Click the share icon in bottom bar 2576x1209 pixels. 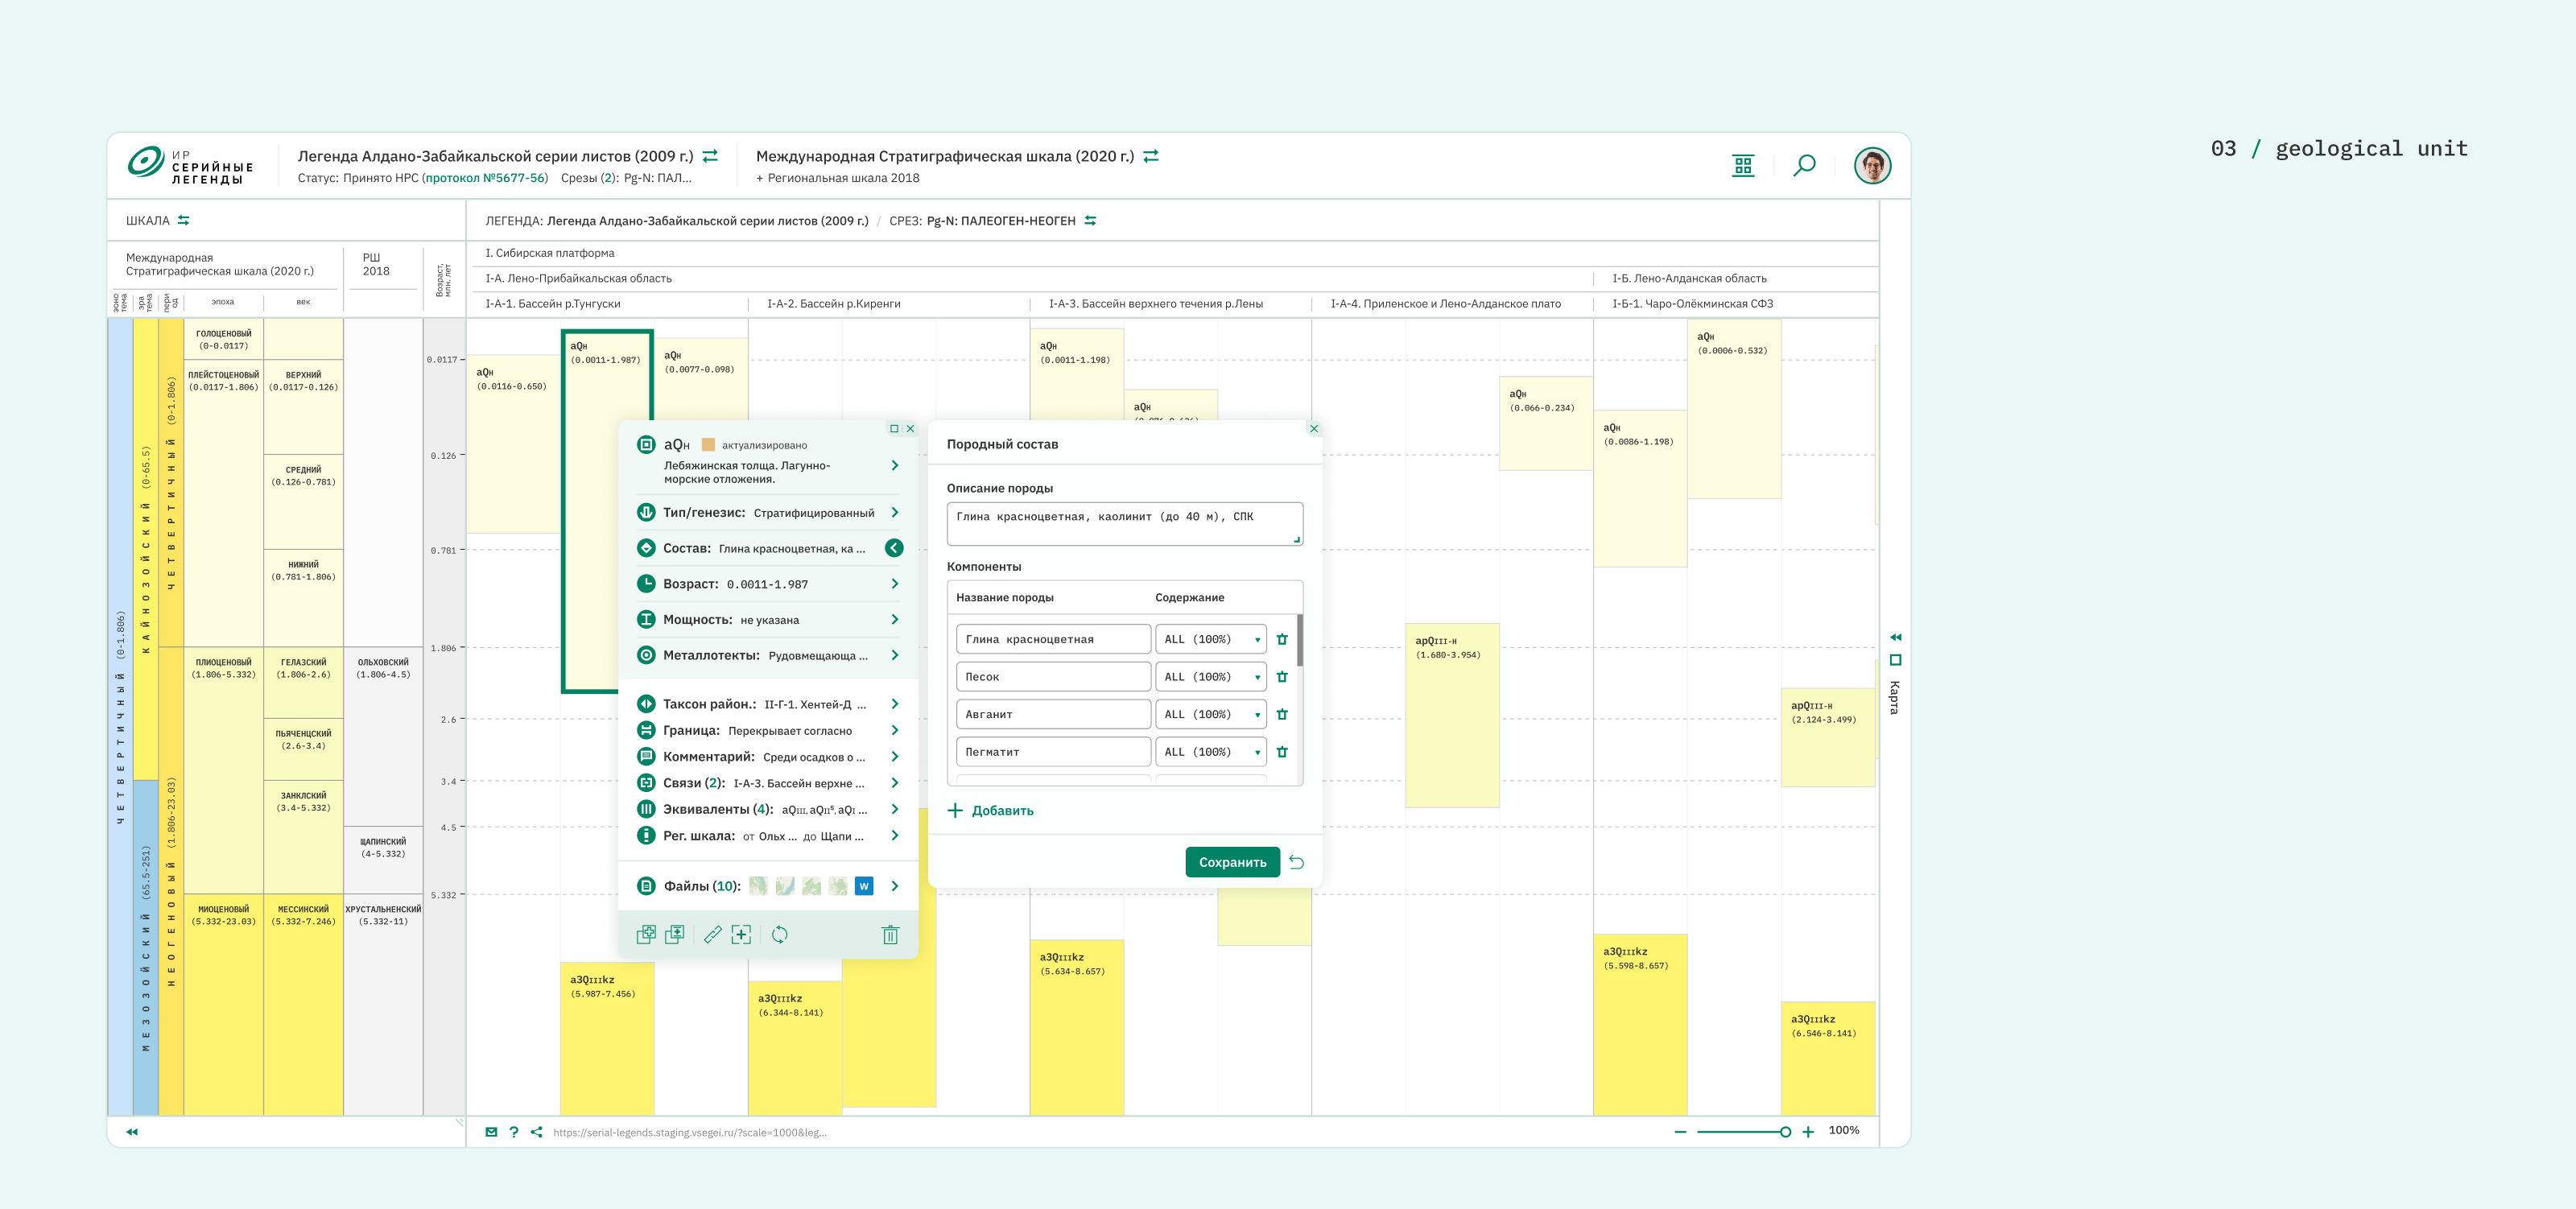pos(537,1132)
